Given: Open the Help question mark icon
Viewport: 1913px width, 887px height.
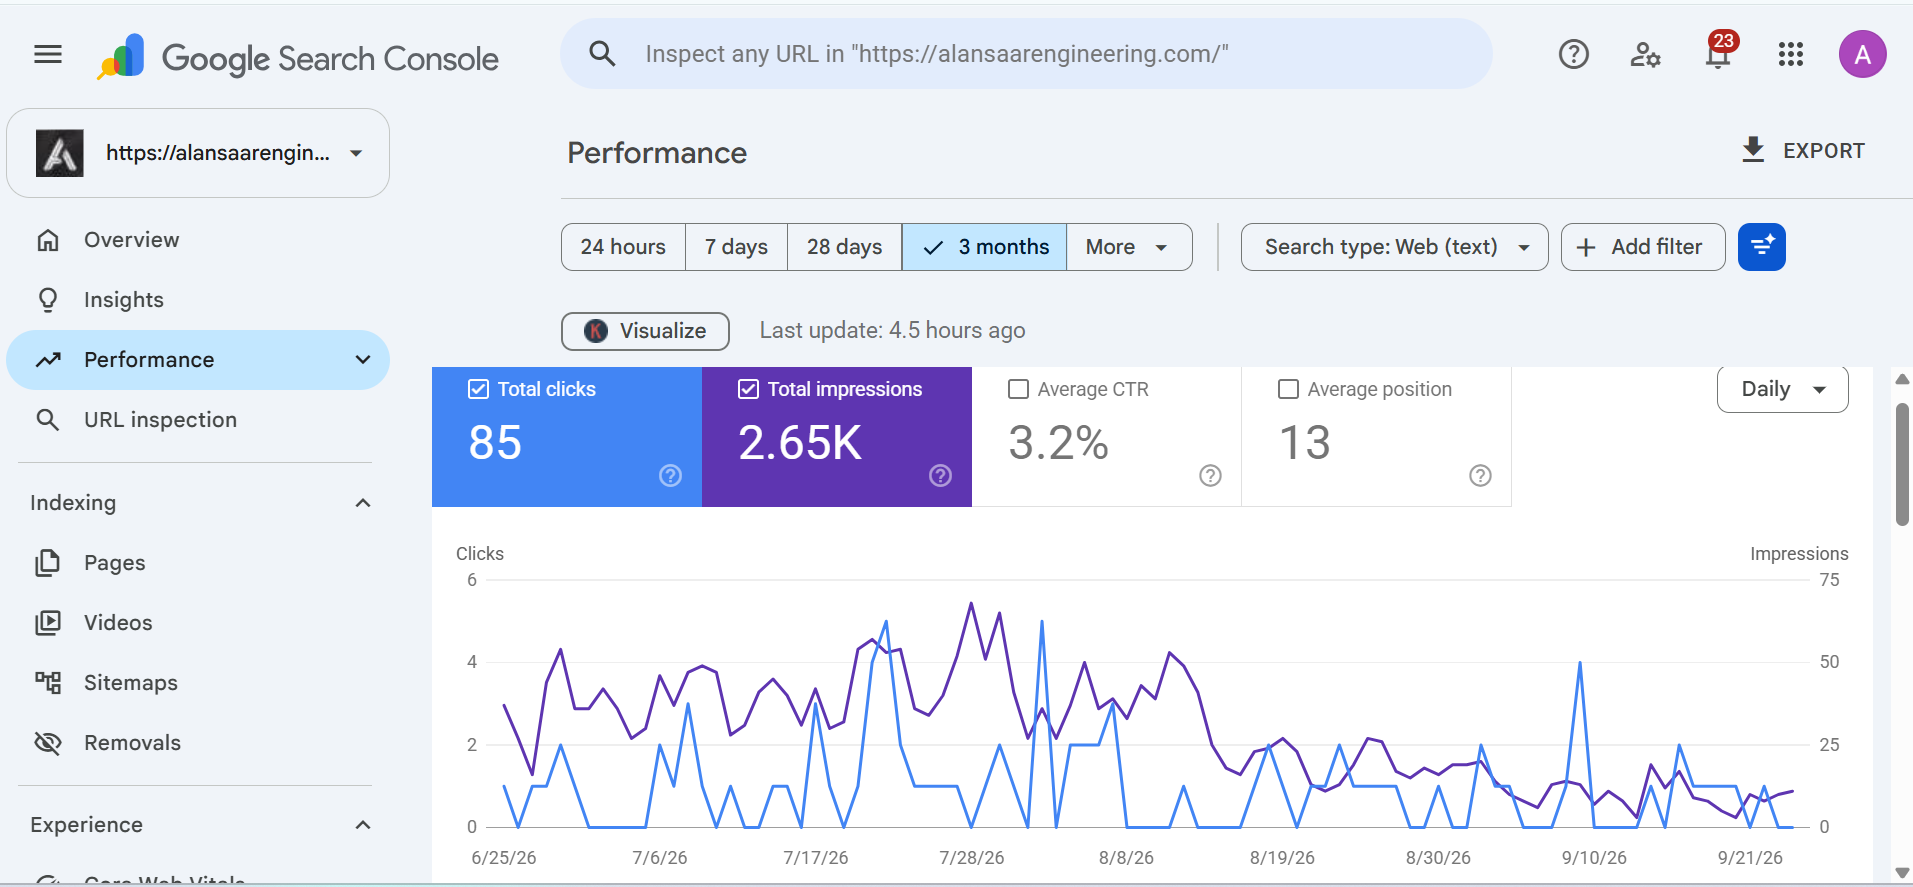Looking at the screenshot, I should 1574,54.
